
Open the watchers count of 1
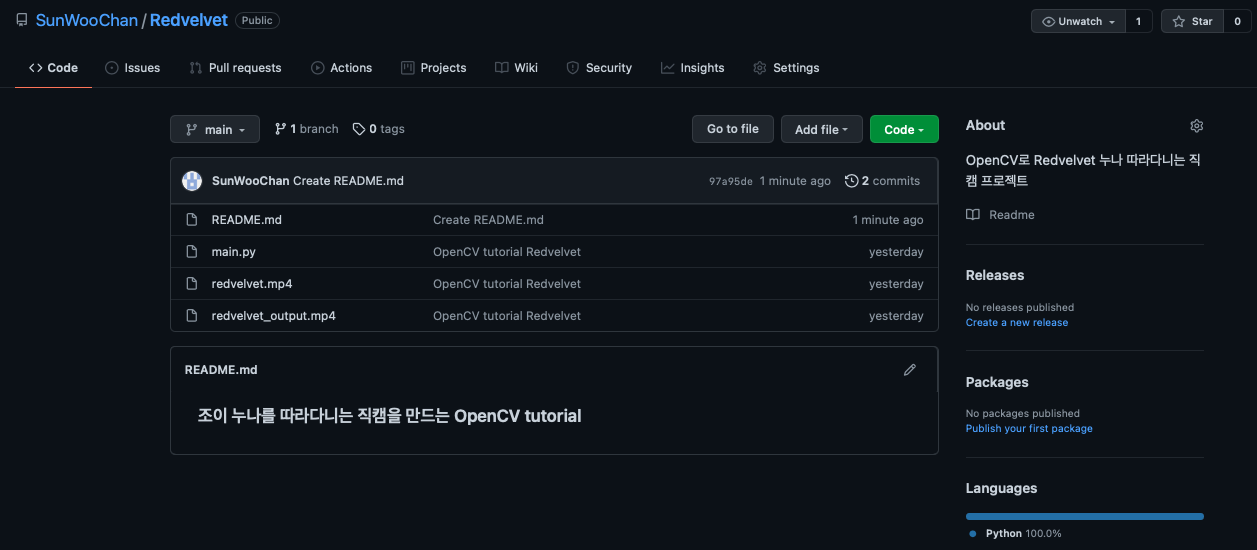(x=1138, y=21)
